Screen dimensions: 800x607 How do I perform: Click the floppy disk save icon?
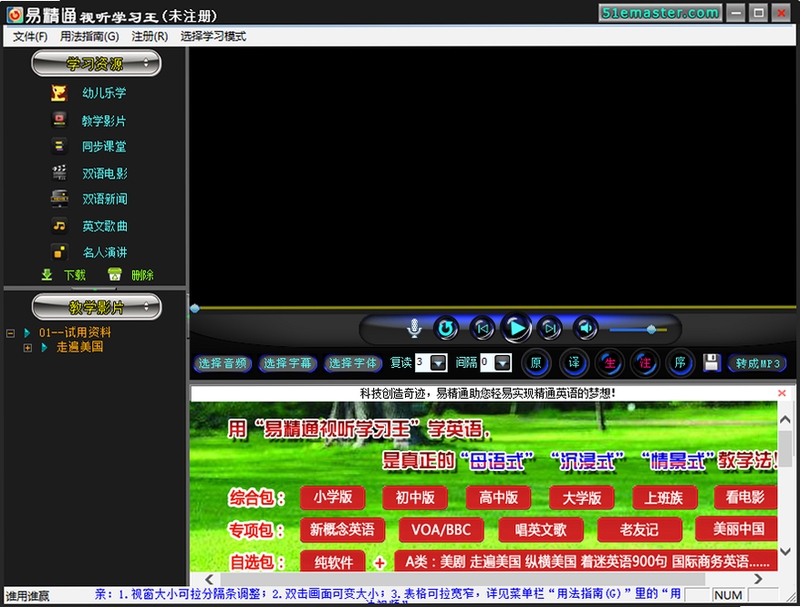(711, 363)
